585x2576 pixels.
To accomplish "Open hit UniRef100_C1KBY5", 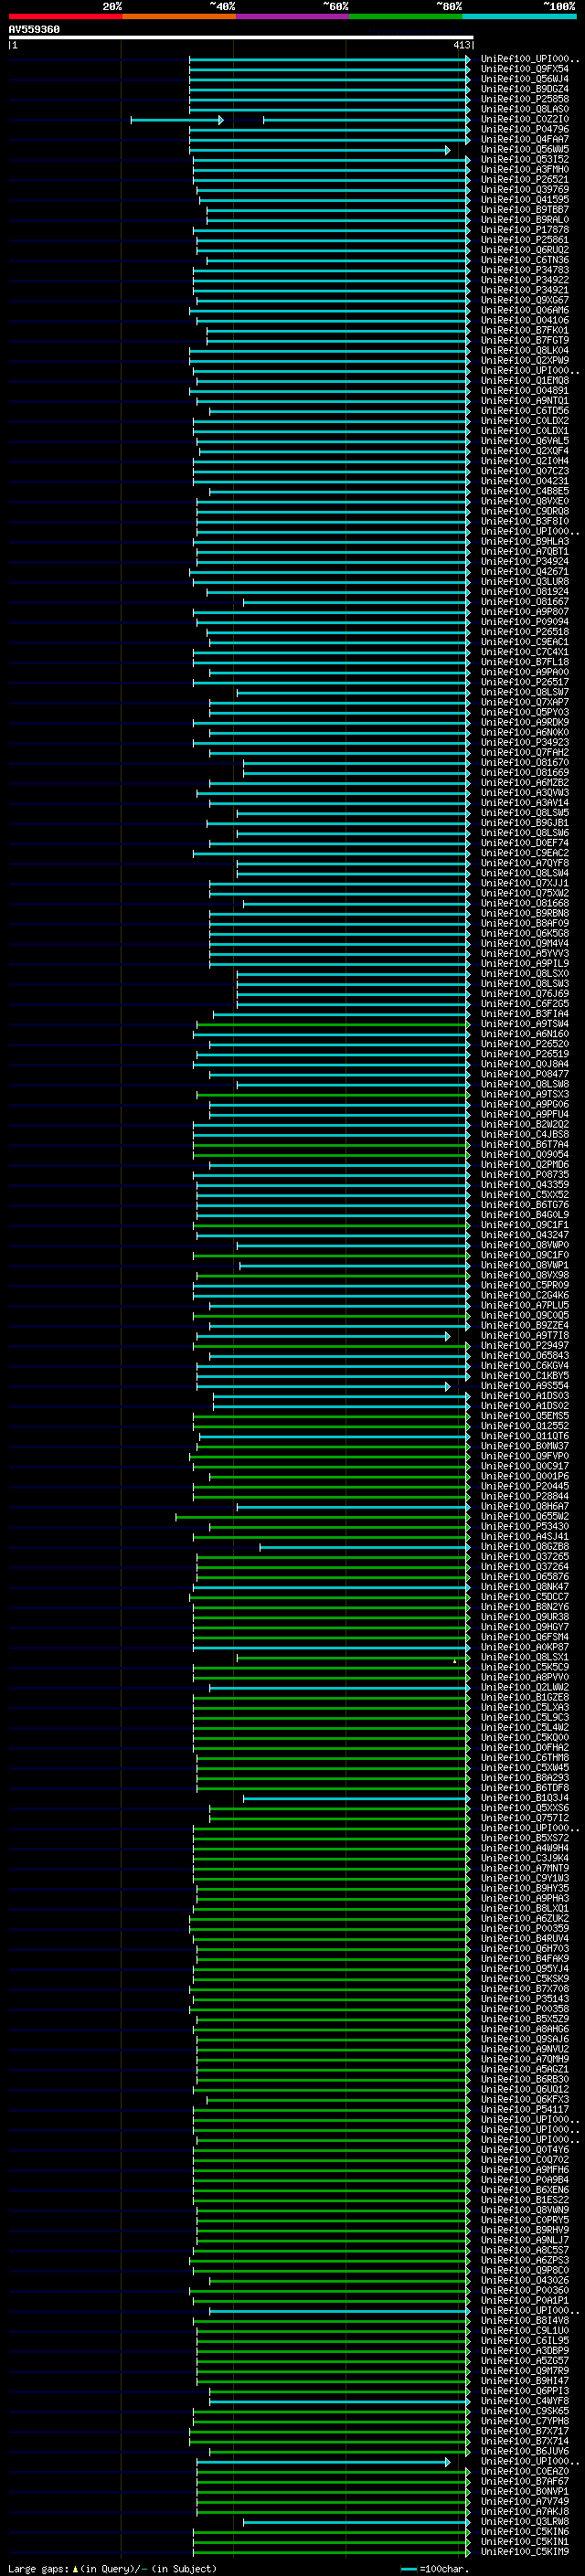I will click(x=525, y=1376).
